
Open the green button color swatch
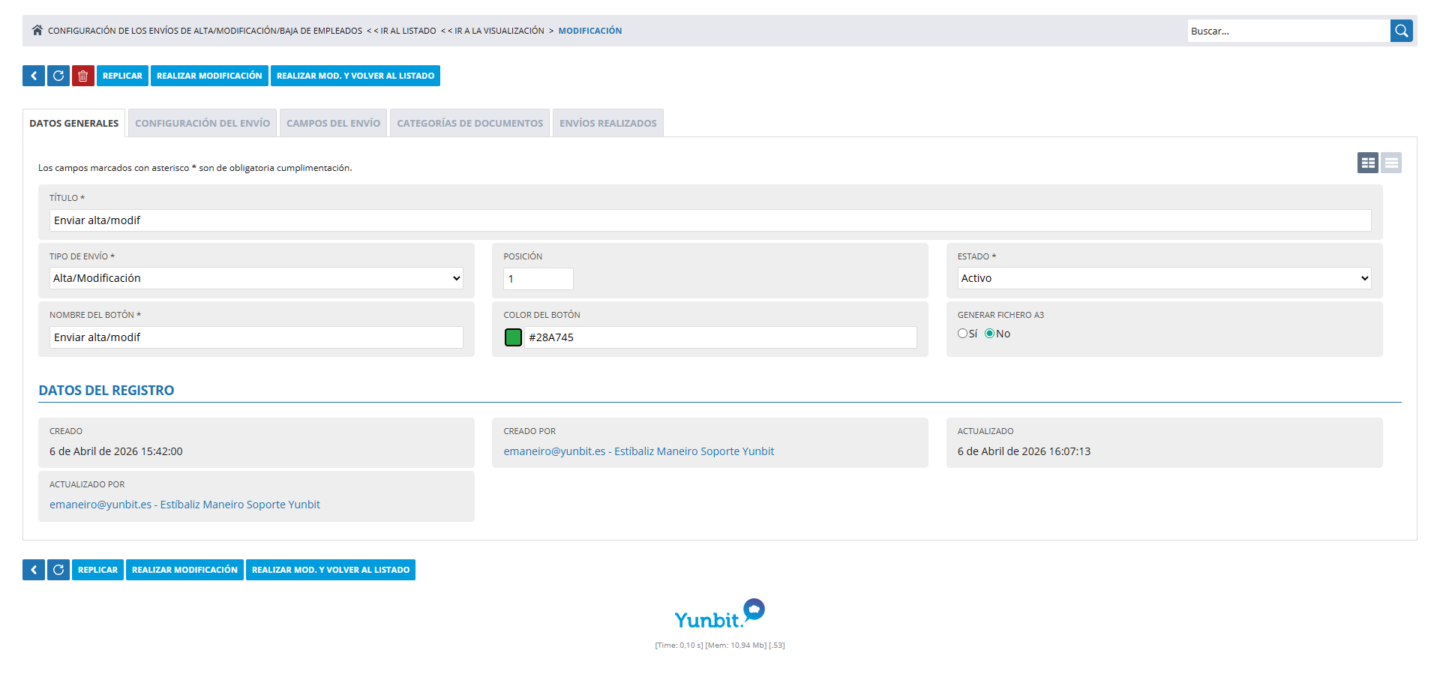point(513,338)
